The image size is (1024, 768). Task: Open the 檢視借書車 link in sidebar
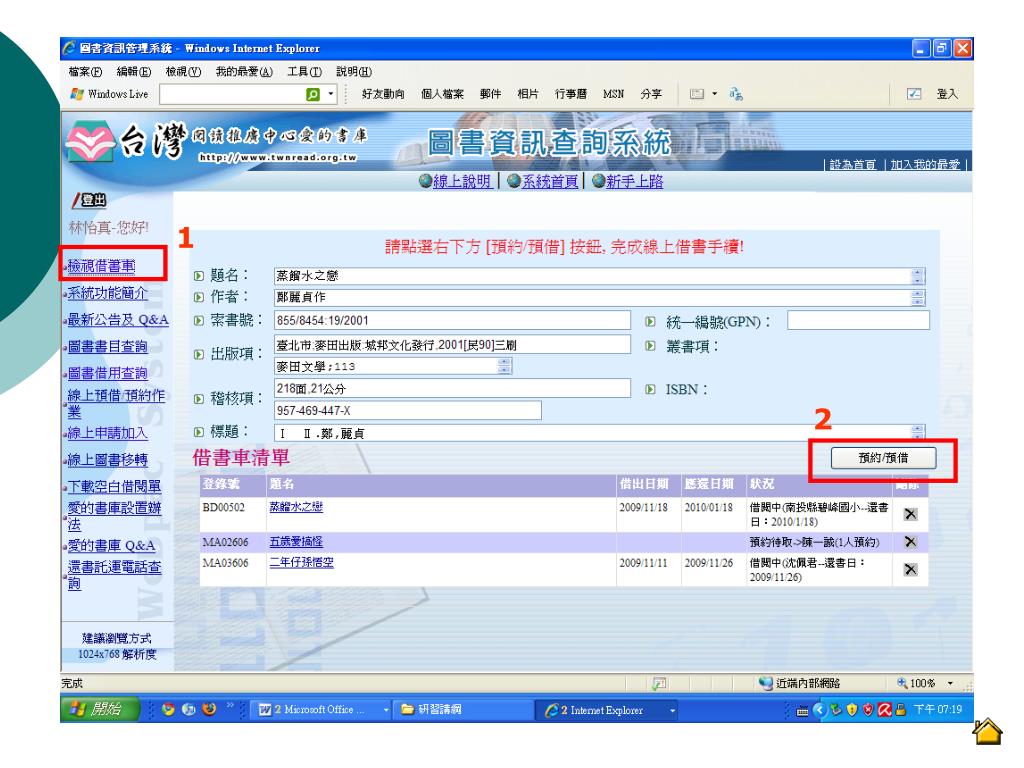pyautogui.click(x=101, y=266)
